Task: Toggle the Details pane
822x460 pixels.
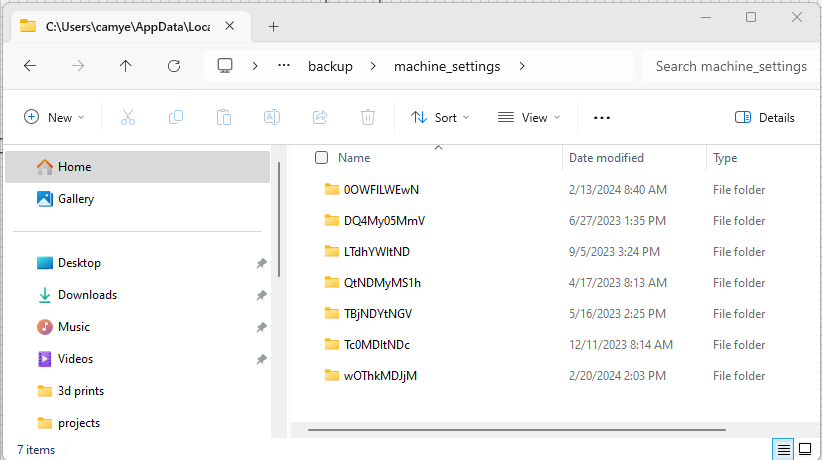Action: pyautogui.click(x=765, y=117)
